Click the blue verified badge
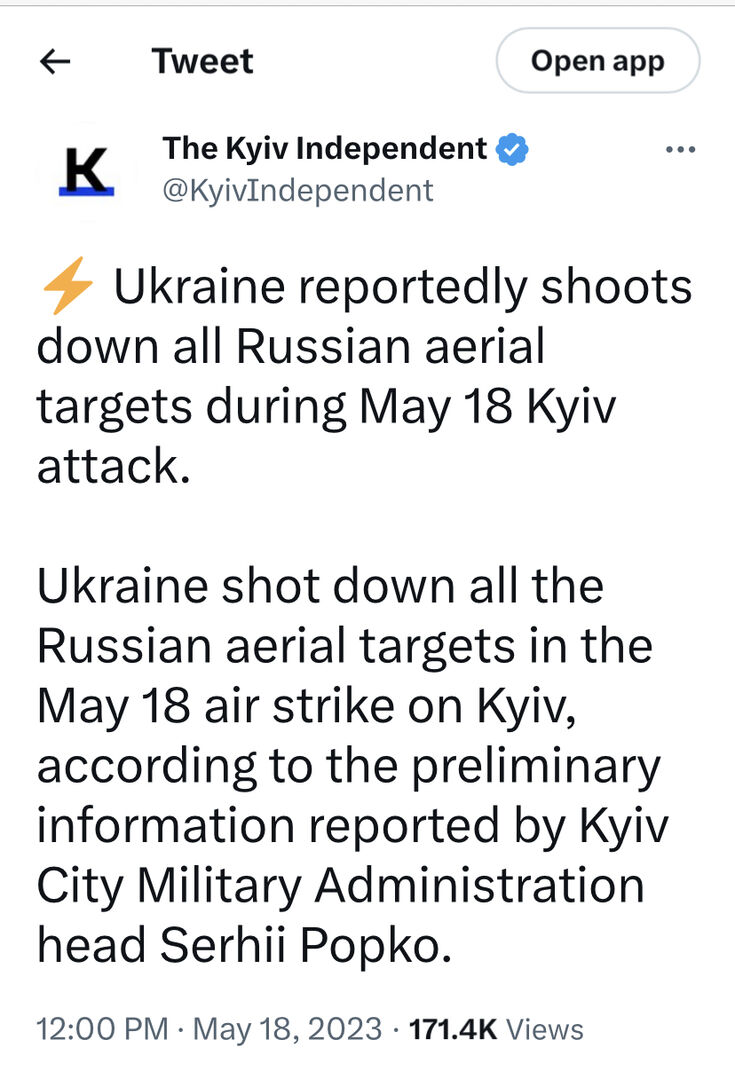Screen dimensions: 735x1079 pyautogui.click(x=514, y=150)
